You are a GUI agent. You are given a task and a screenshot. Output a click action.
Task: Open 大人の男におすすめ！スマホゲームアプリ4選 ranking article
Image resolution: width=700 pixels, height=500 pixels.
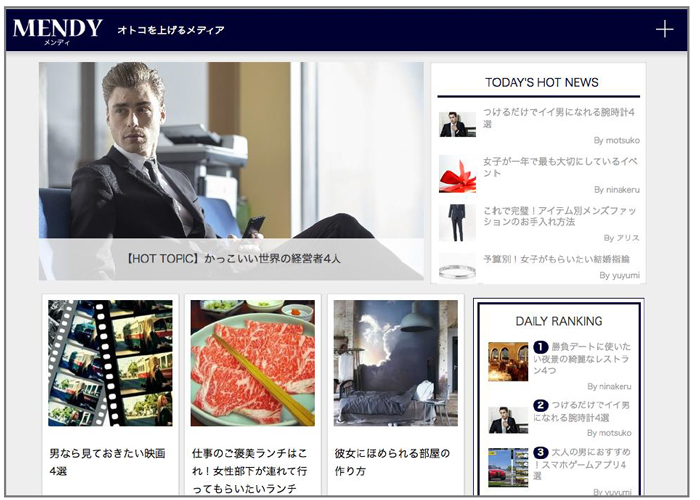pyautogui.click(x=582, y=464)
